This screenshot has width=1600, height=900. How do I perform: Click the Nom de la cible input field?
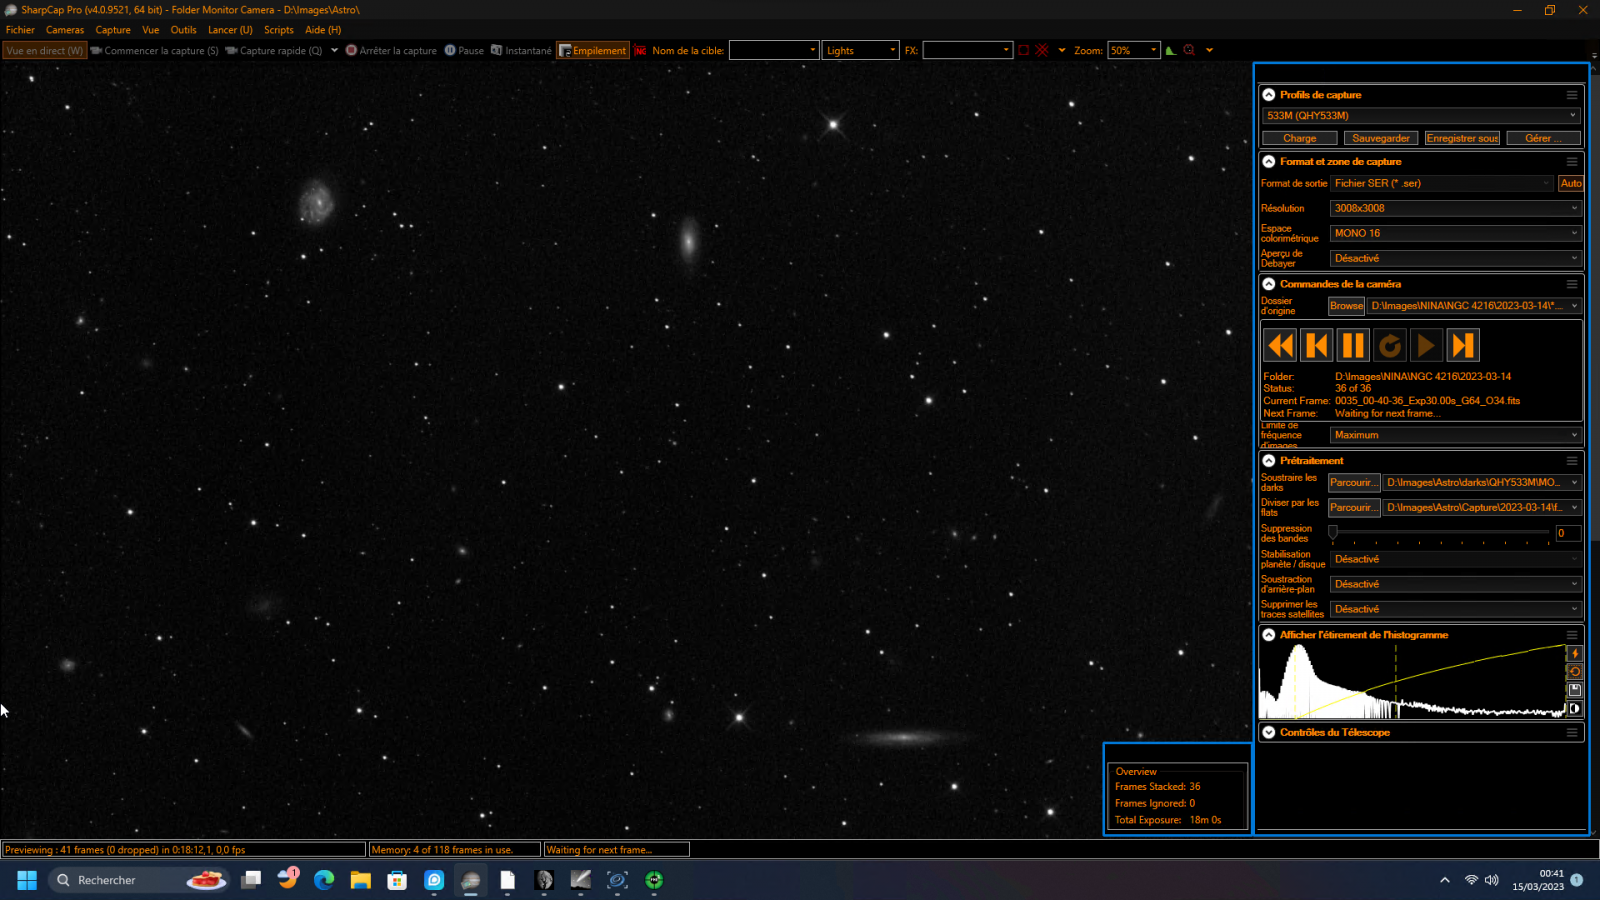click(x=774, y=51)
